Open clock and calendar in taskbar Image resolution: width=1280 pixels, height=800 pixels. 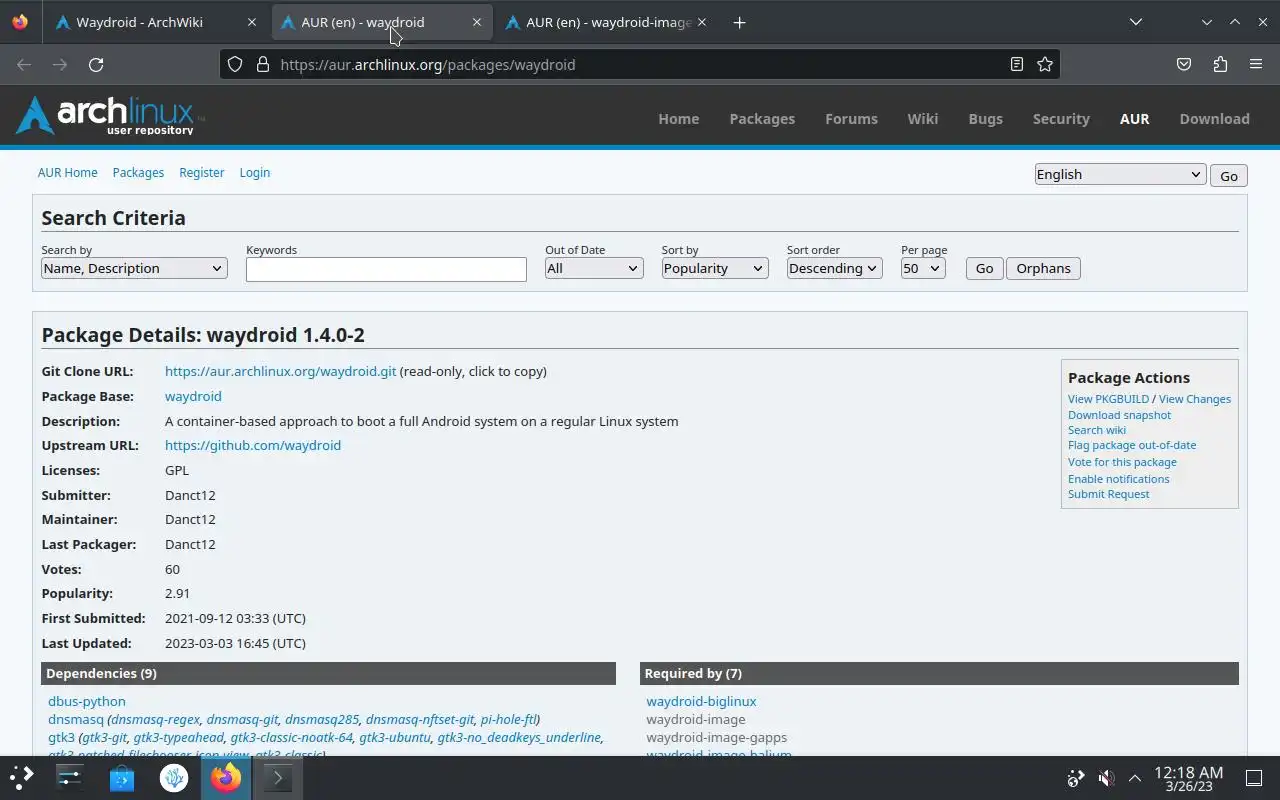1188,778
